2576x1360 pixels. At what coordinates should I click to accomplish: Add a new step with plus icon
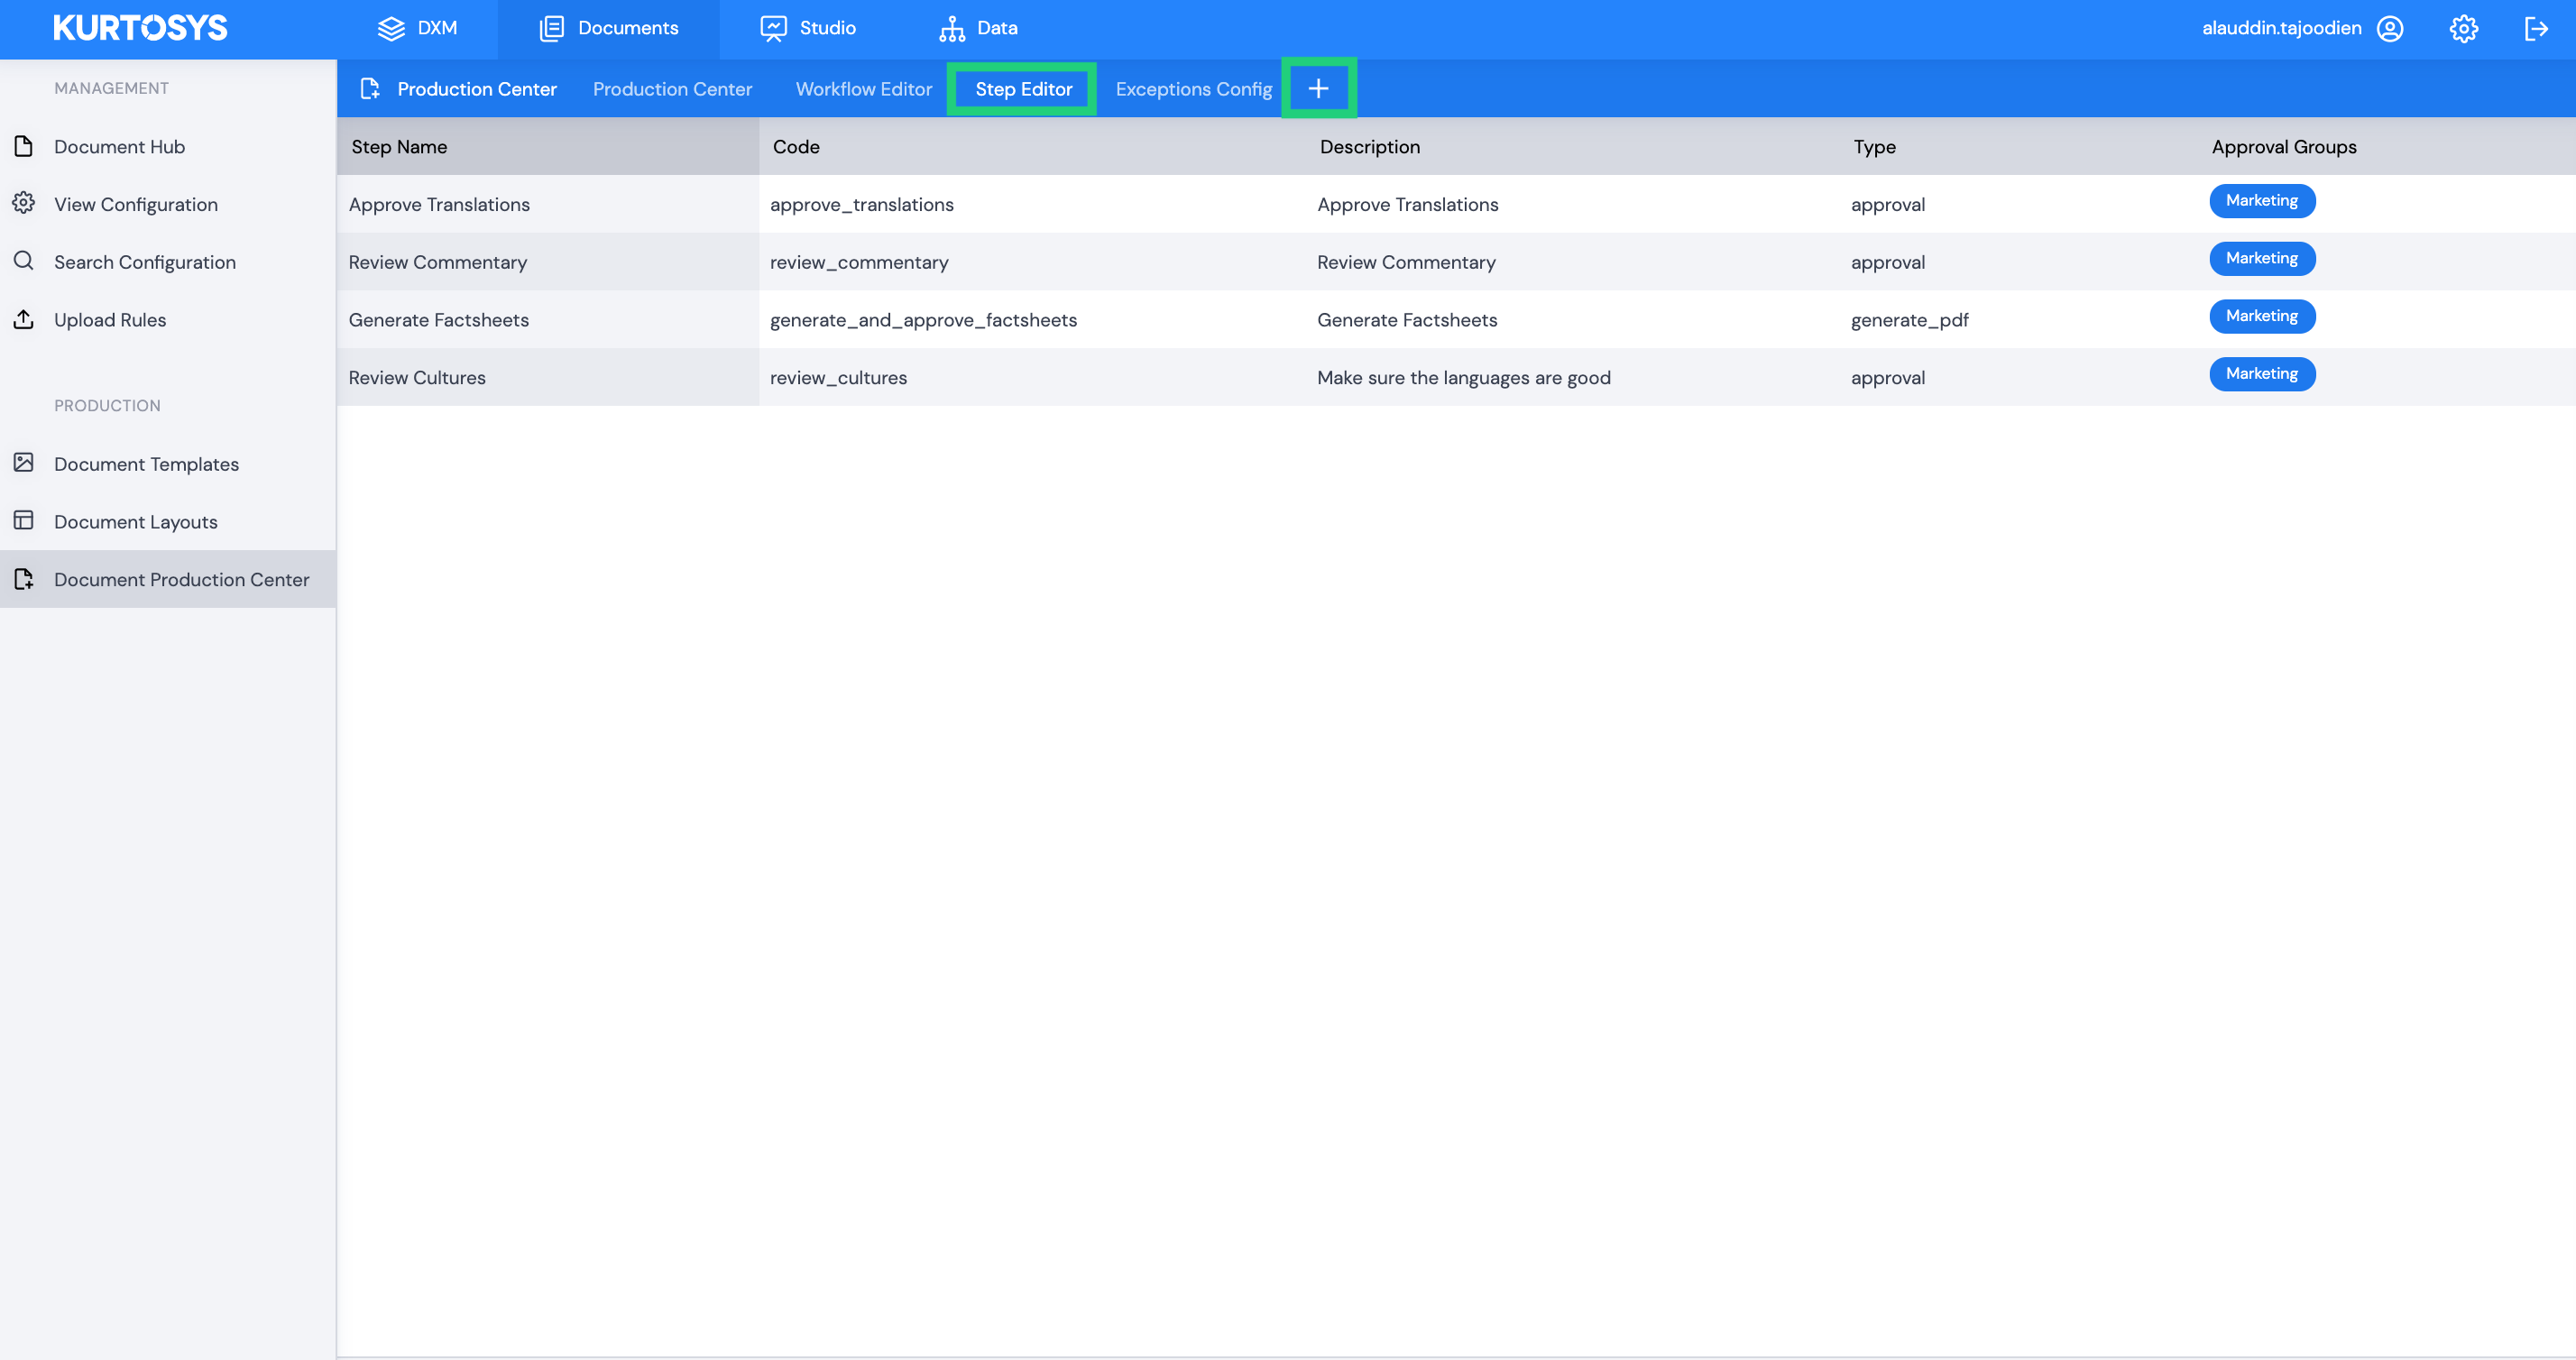tap(1318, 89)
